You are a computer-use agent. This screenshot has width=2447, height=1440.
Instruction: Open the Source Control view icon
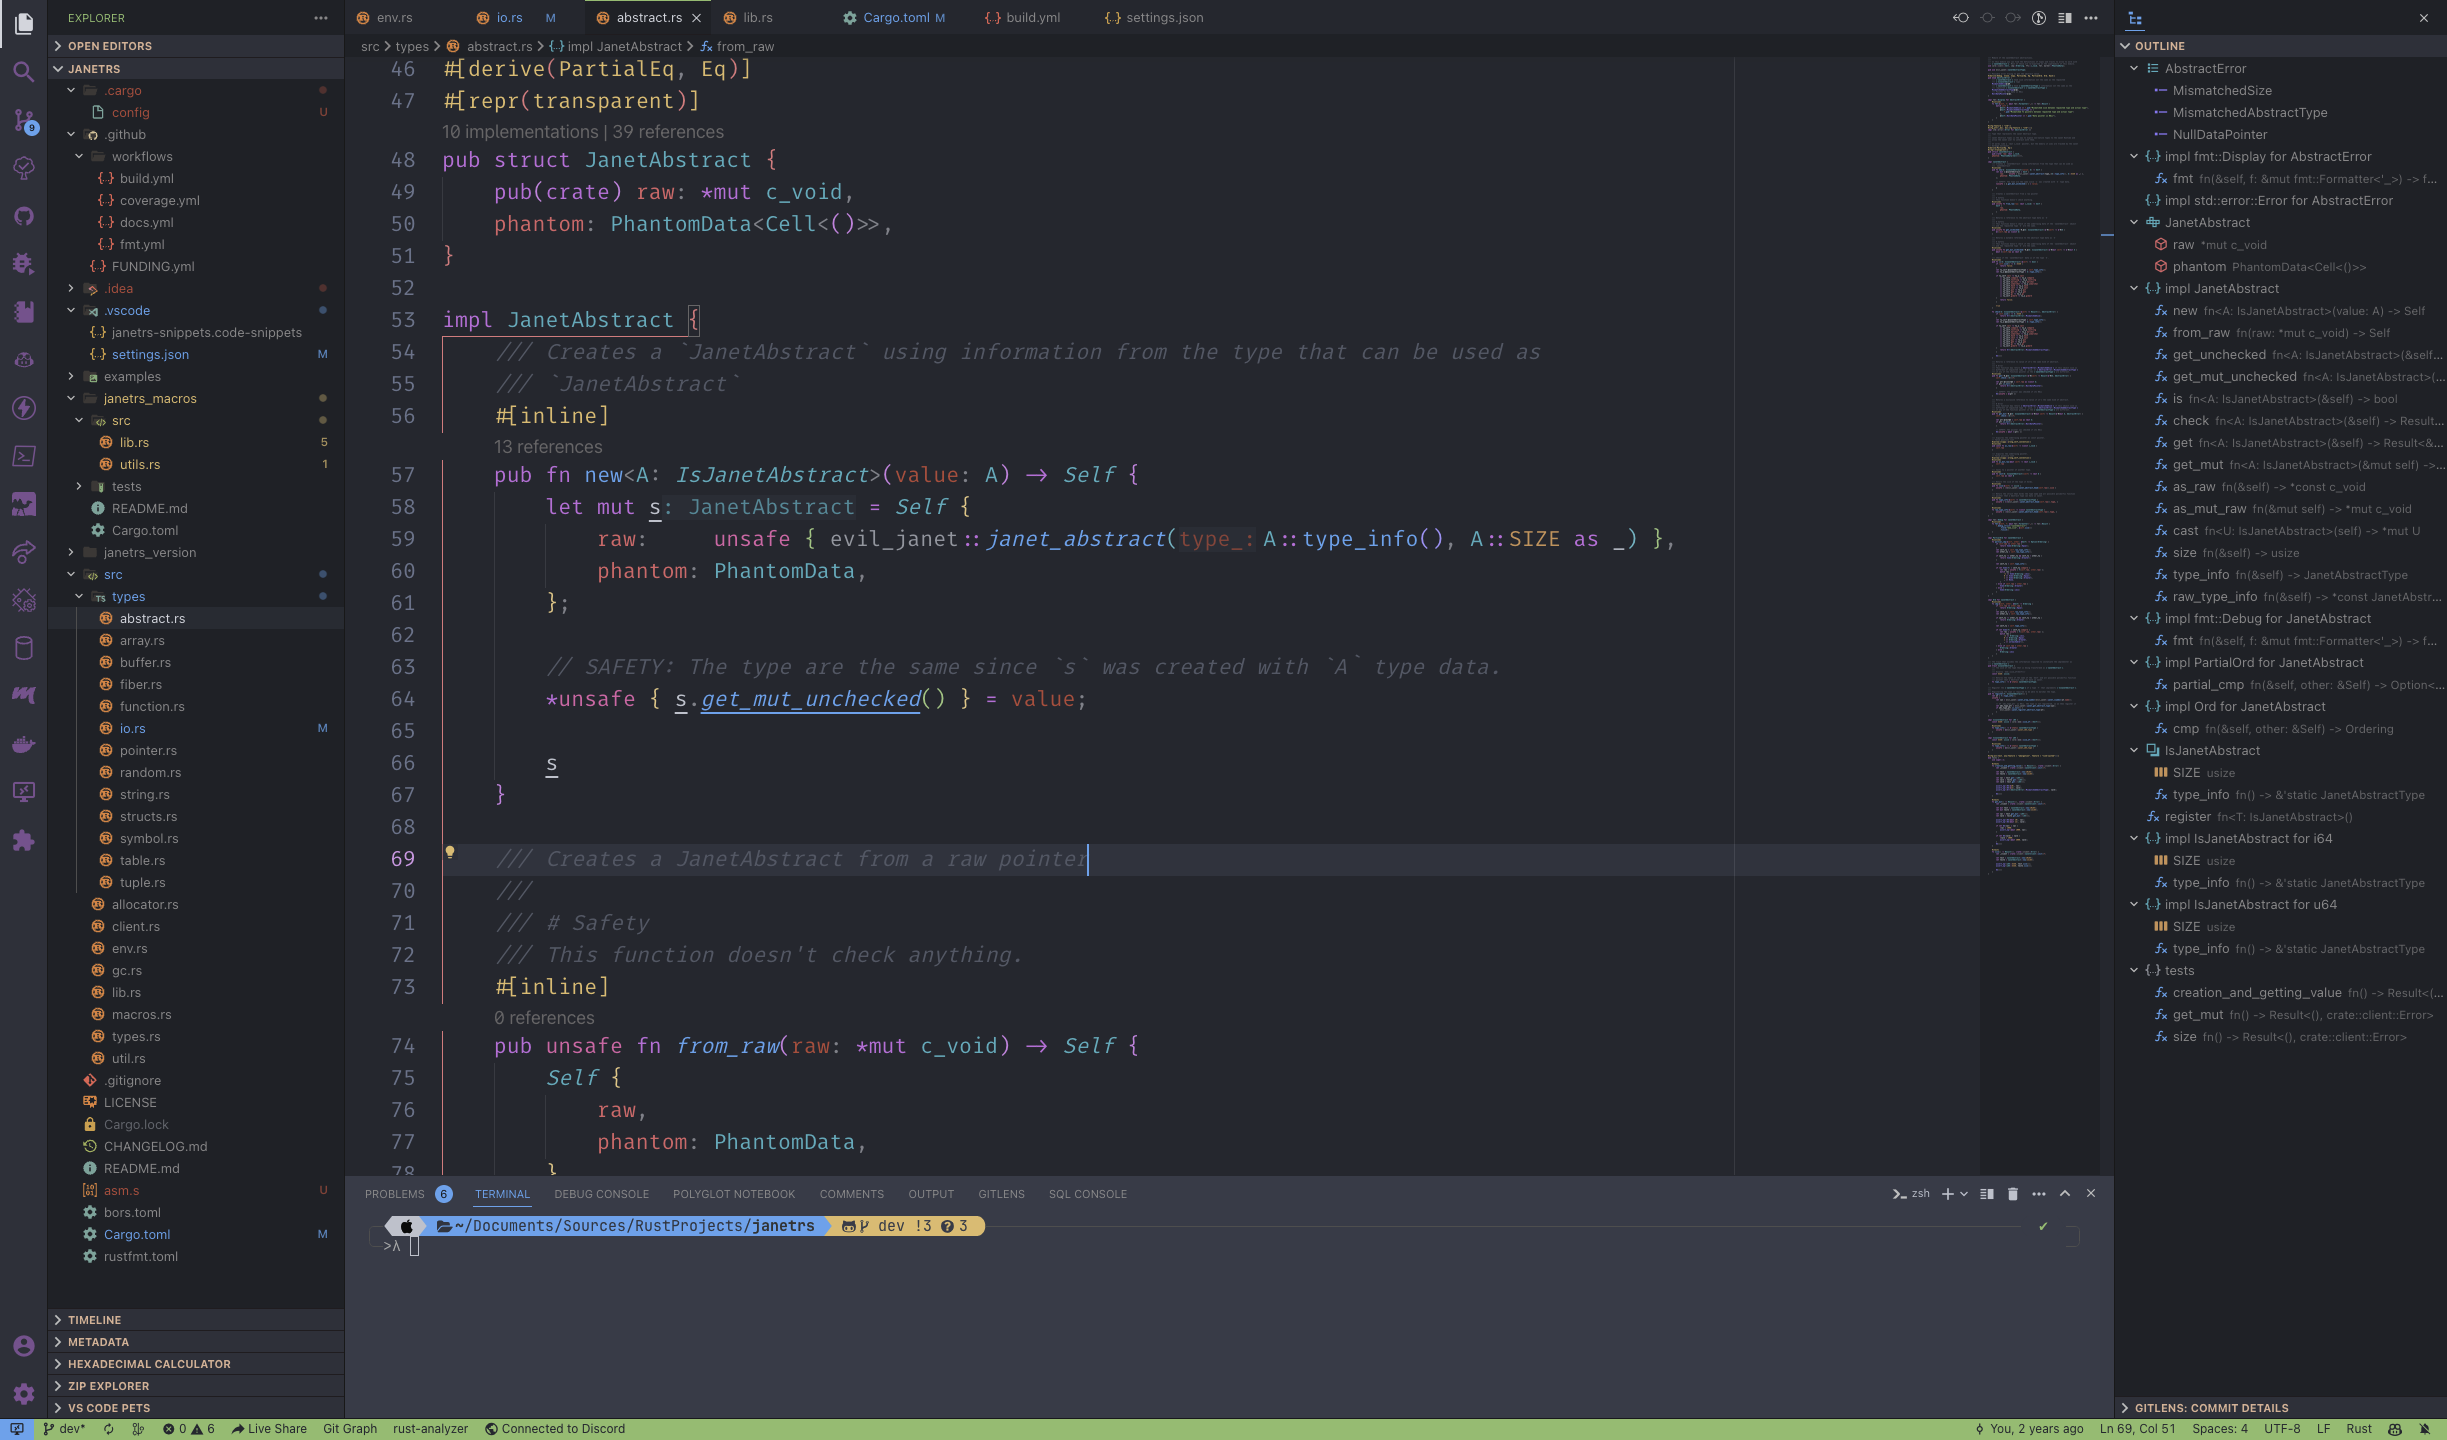pyautogui.click(x=24, y=120)
